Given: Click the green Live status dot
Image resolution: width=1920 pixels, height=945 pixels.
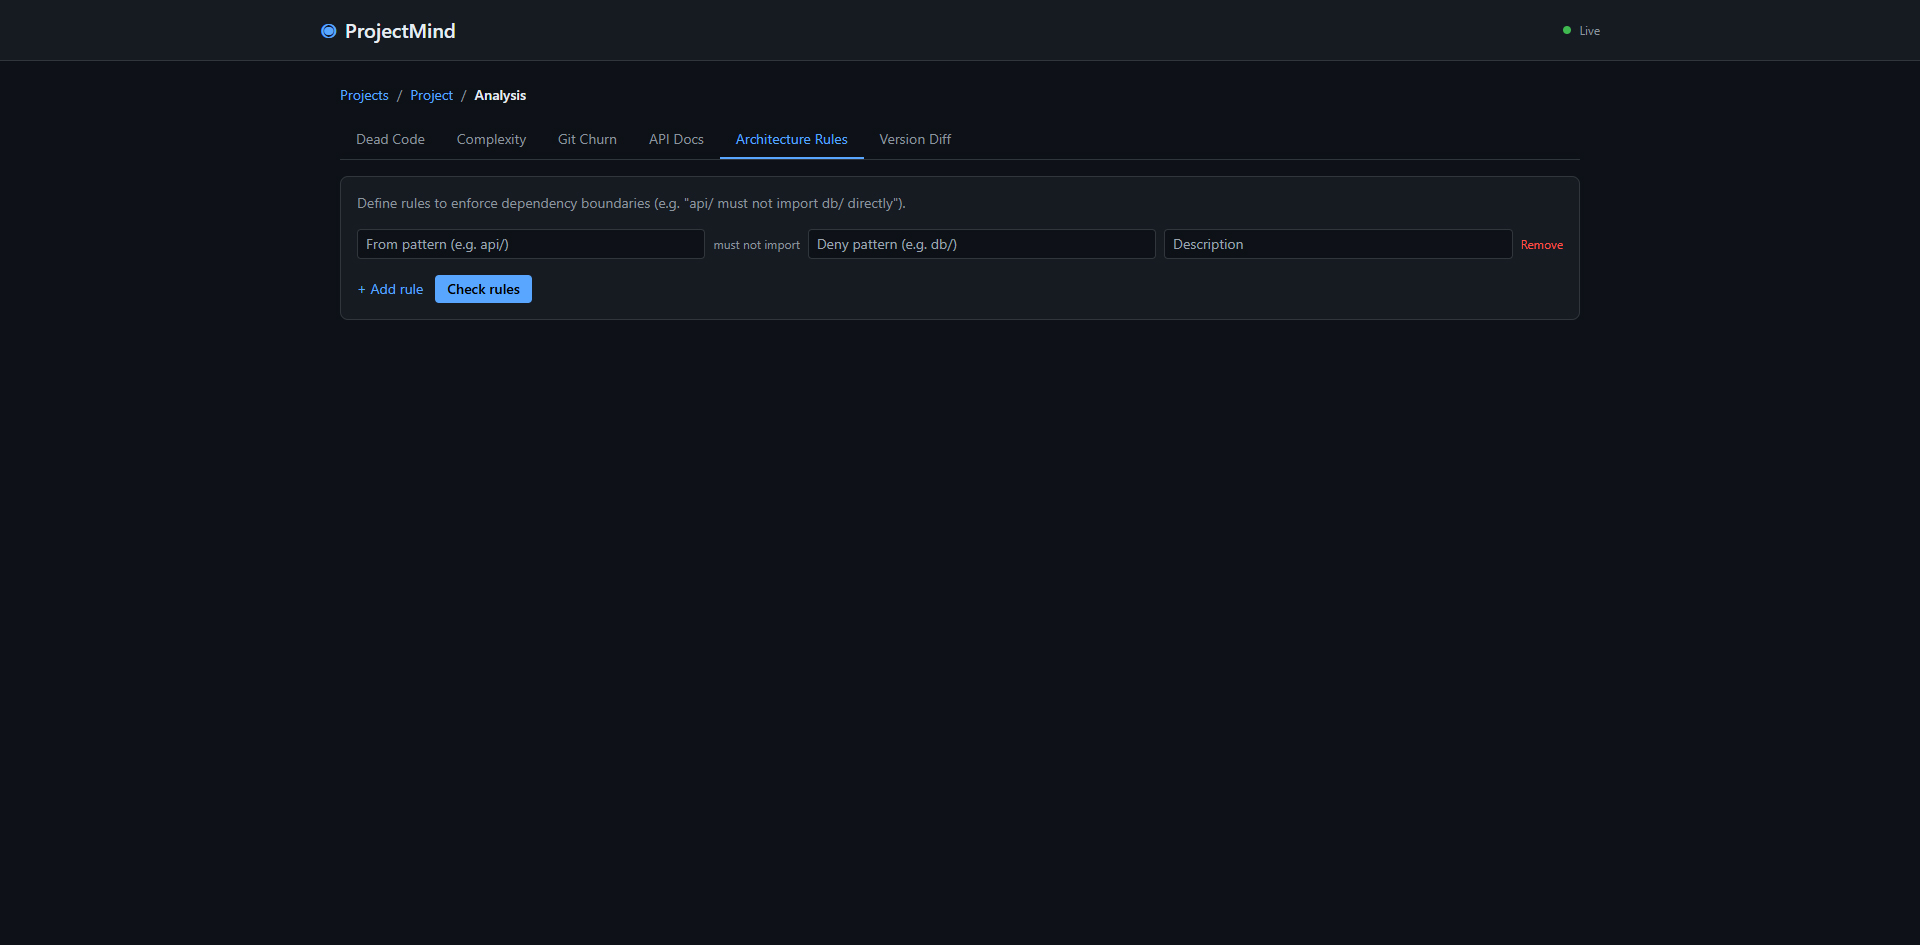Looking at the screenshot, I should point(1567,31).
